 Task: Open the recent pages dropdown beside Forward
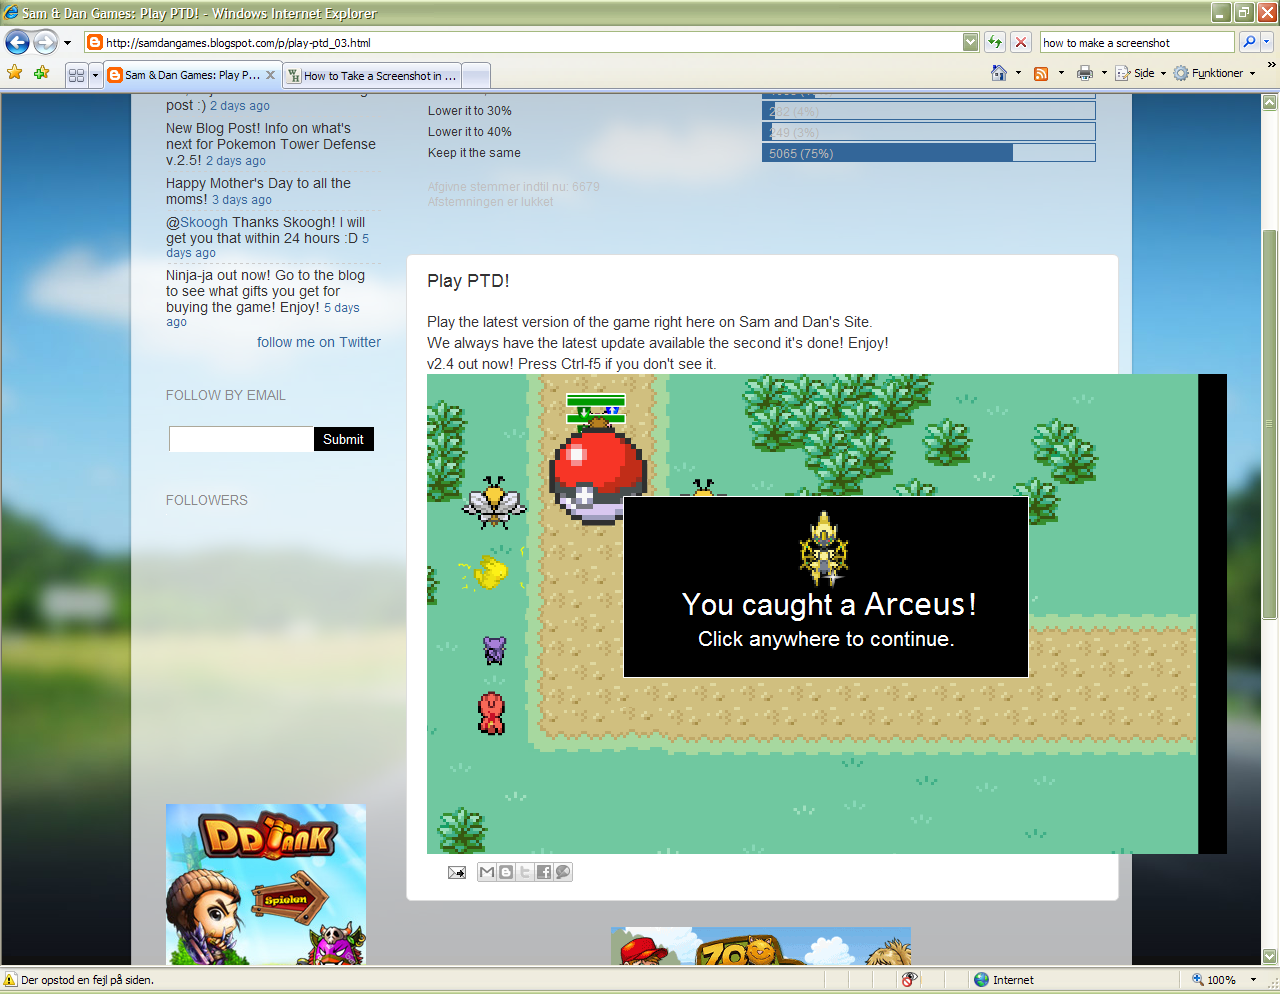[x=68, y=43]
